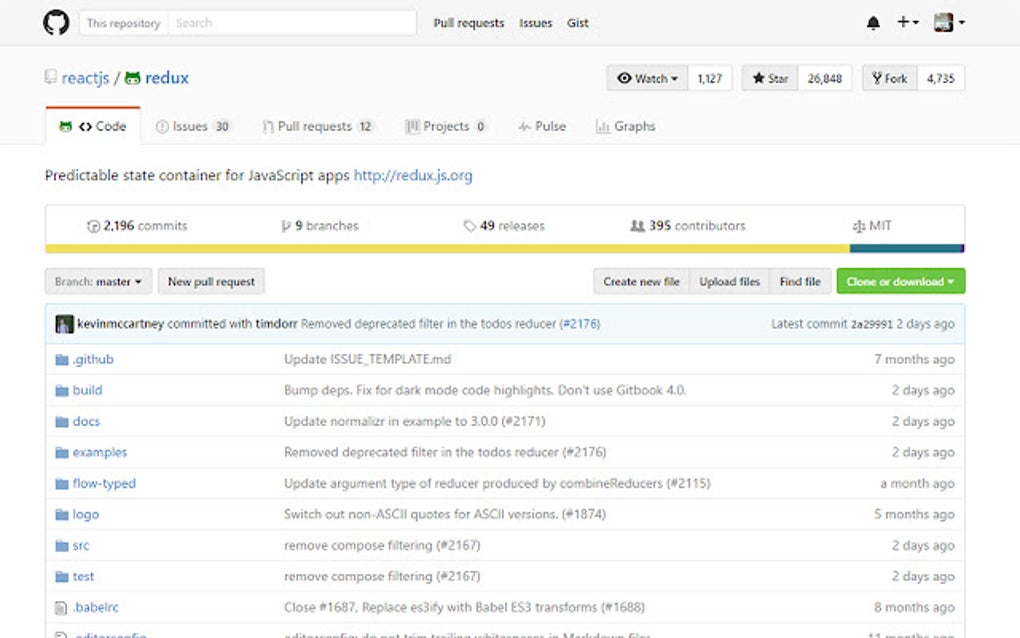
Task: Open Pull requests in top navigation
Action: 468,23
